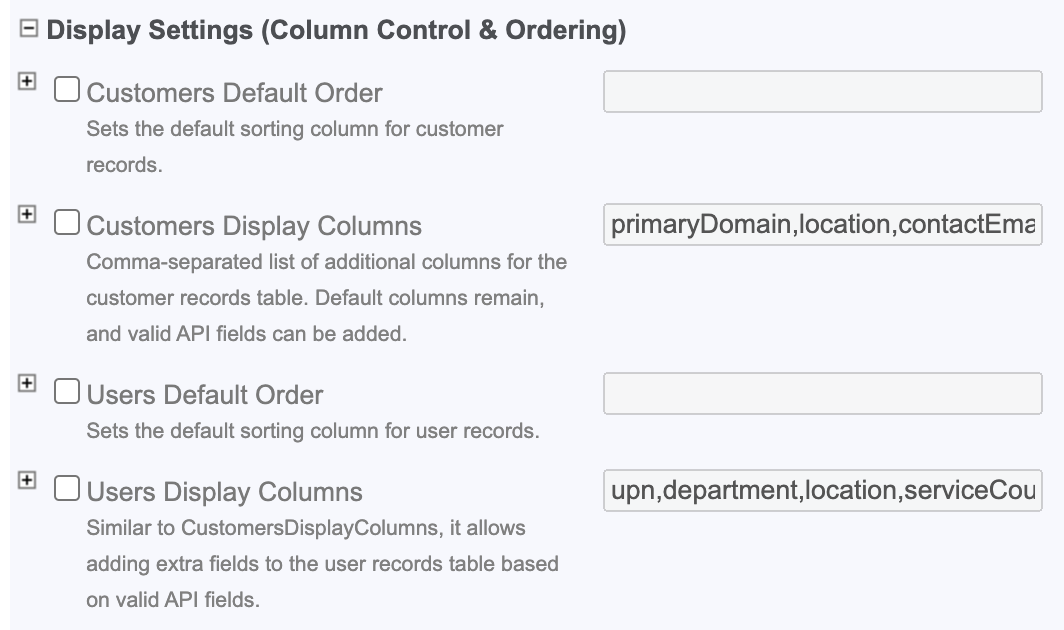Expand the Customers Default Order plus icon
This screenshot has width=1064, height=630.
(x=28, y=82)
